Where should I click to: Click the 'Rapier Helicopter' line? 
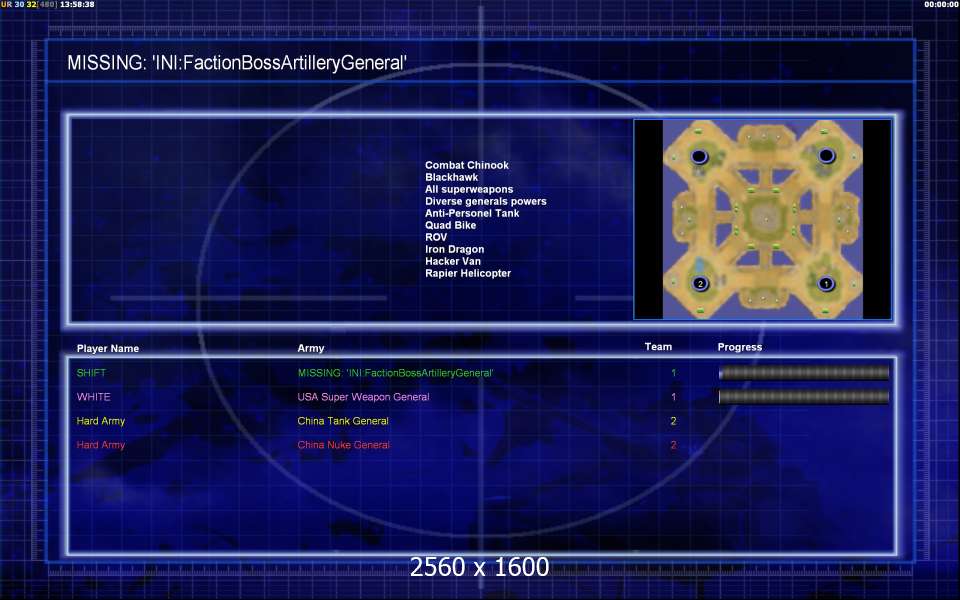[468, 273]
